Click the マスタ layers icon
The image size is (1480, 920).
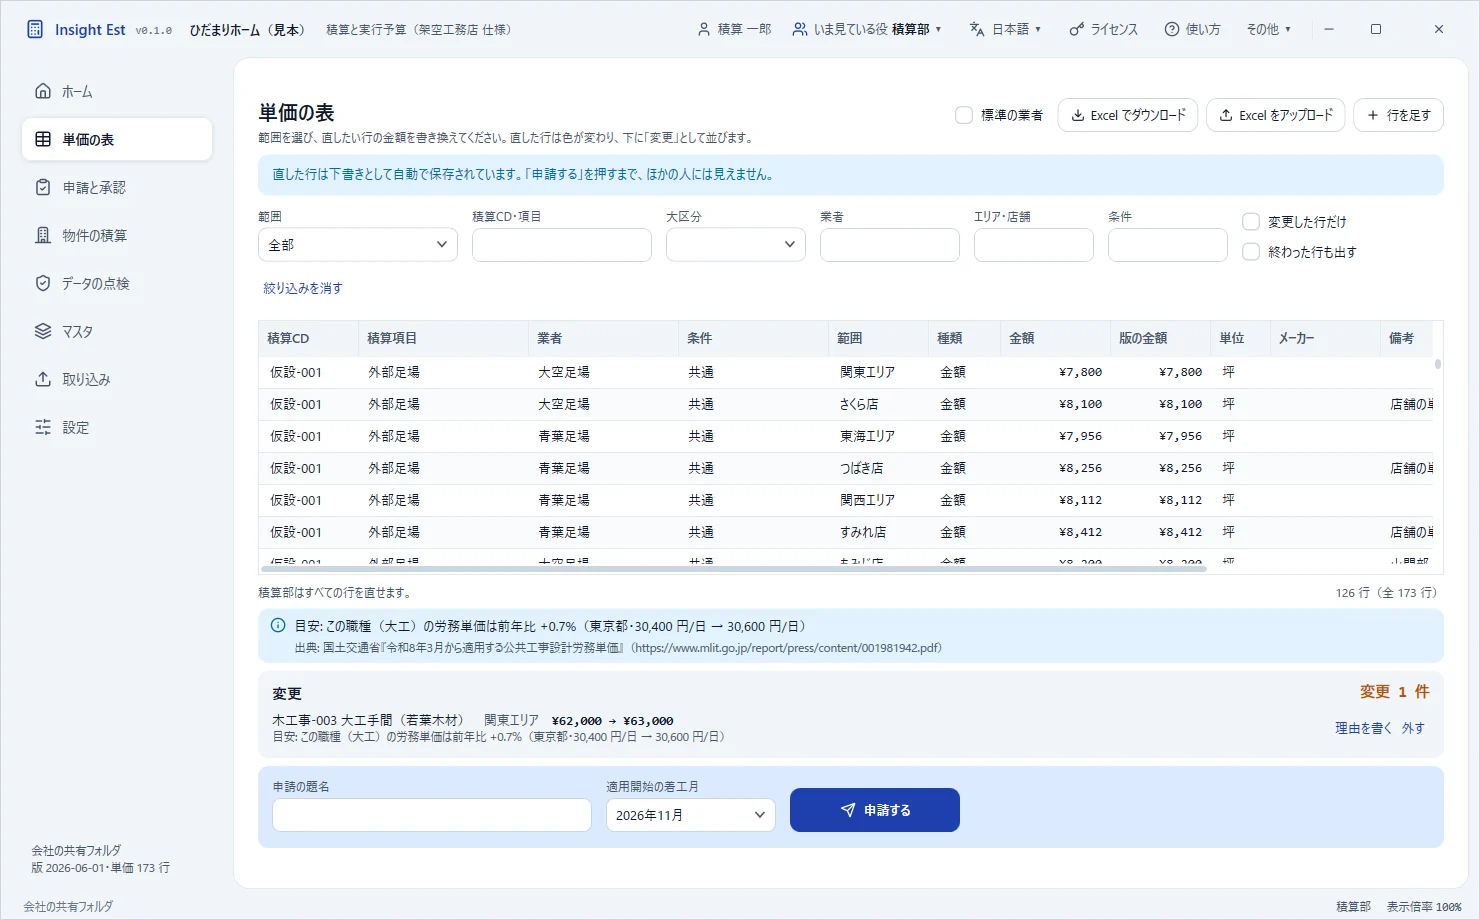point(43,331)
